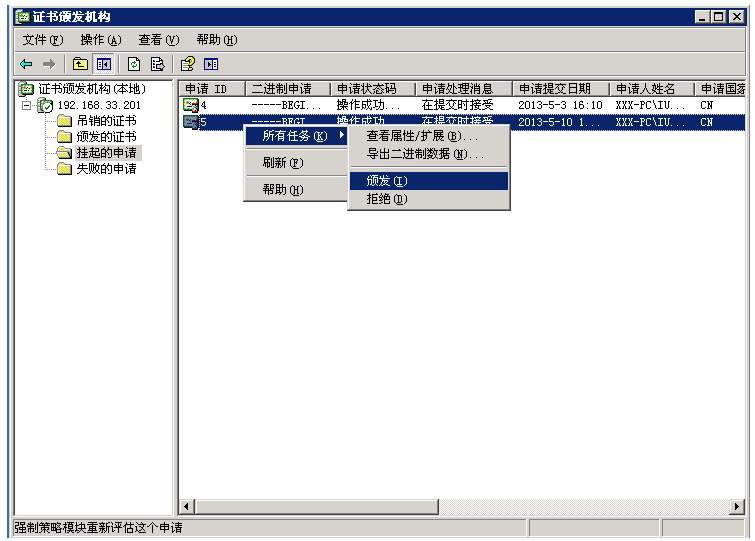Click the Refresh toolbar icon
Viewport: 755px width, 541px height.
click(x=134, y=64)
